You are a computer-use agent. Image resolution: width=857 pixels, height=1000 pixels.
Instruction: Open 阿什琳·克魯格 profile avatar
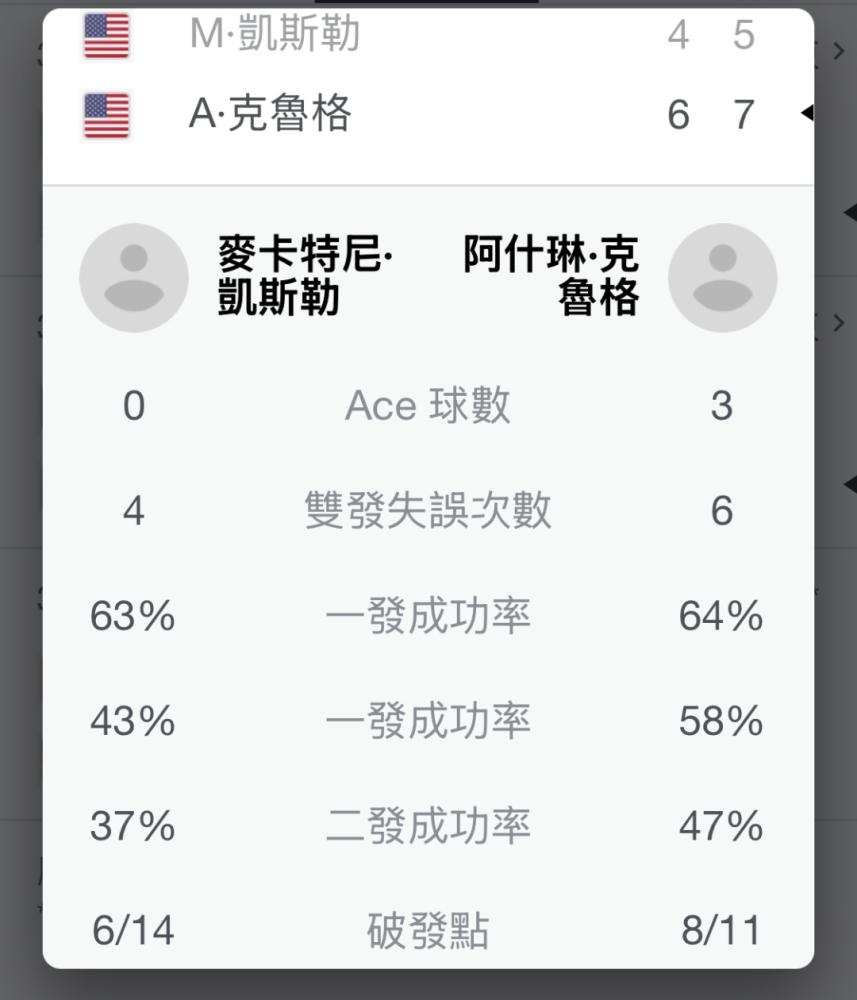(722, 277)
